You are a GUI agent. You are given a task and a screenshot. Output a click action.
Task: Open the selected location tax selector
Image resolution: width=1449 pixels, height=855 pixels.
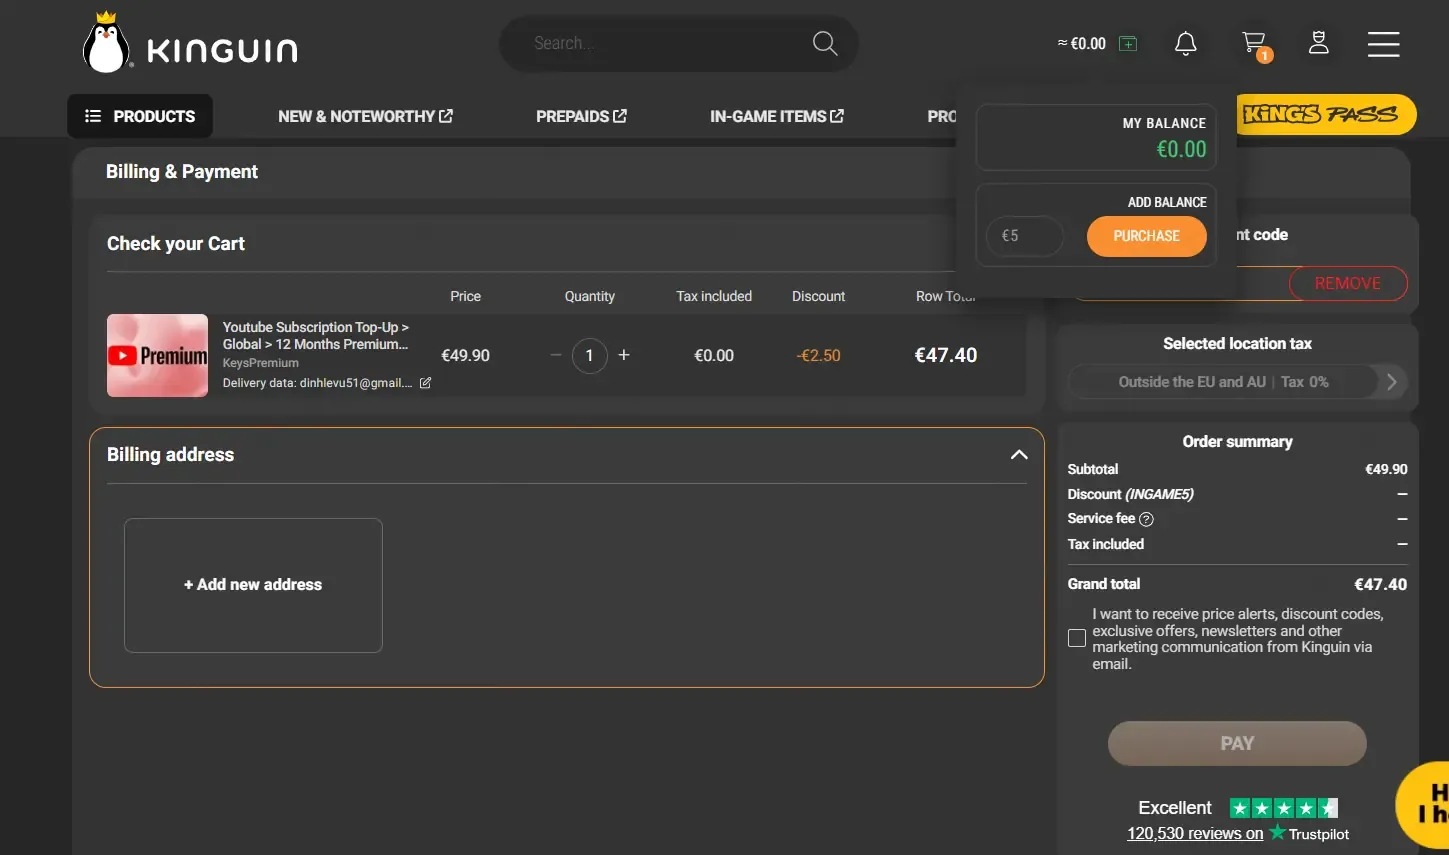tap(1238, 382)
